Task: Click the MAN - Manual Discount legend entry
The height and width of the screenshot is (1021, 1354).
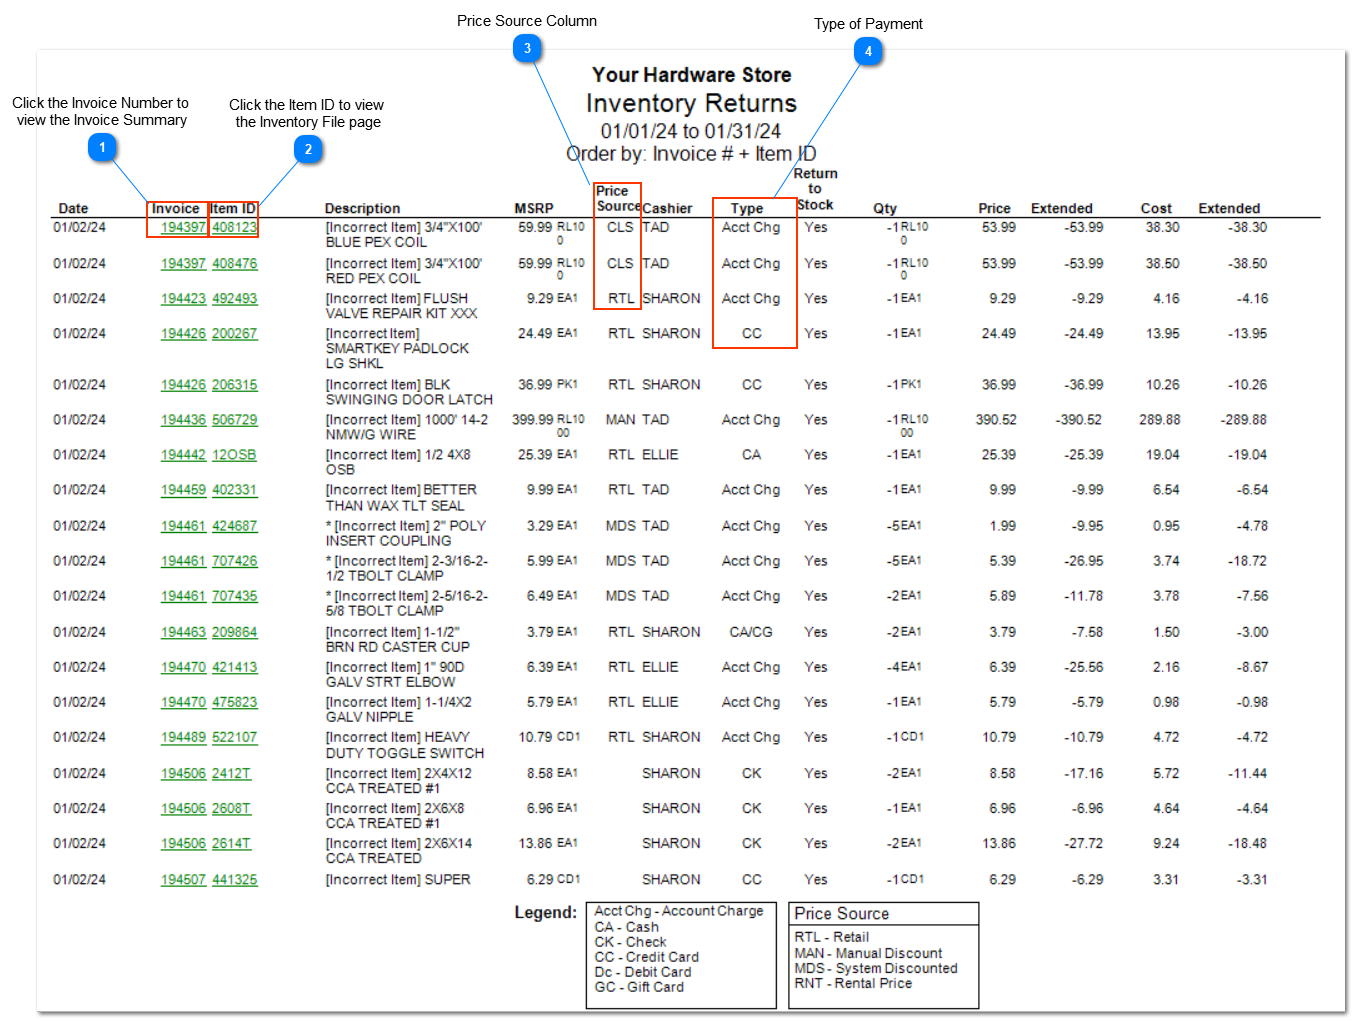Action: [x=868, y=953]
